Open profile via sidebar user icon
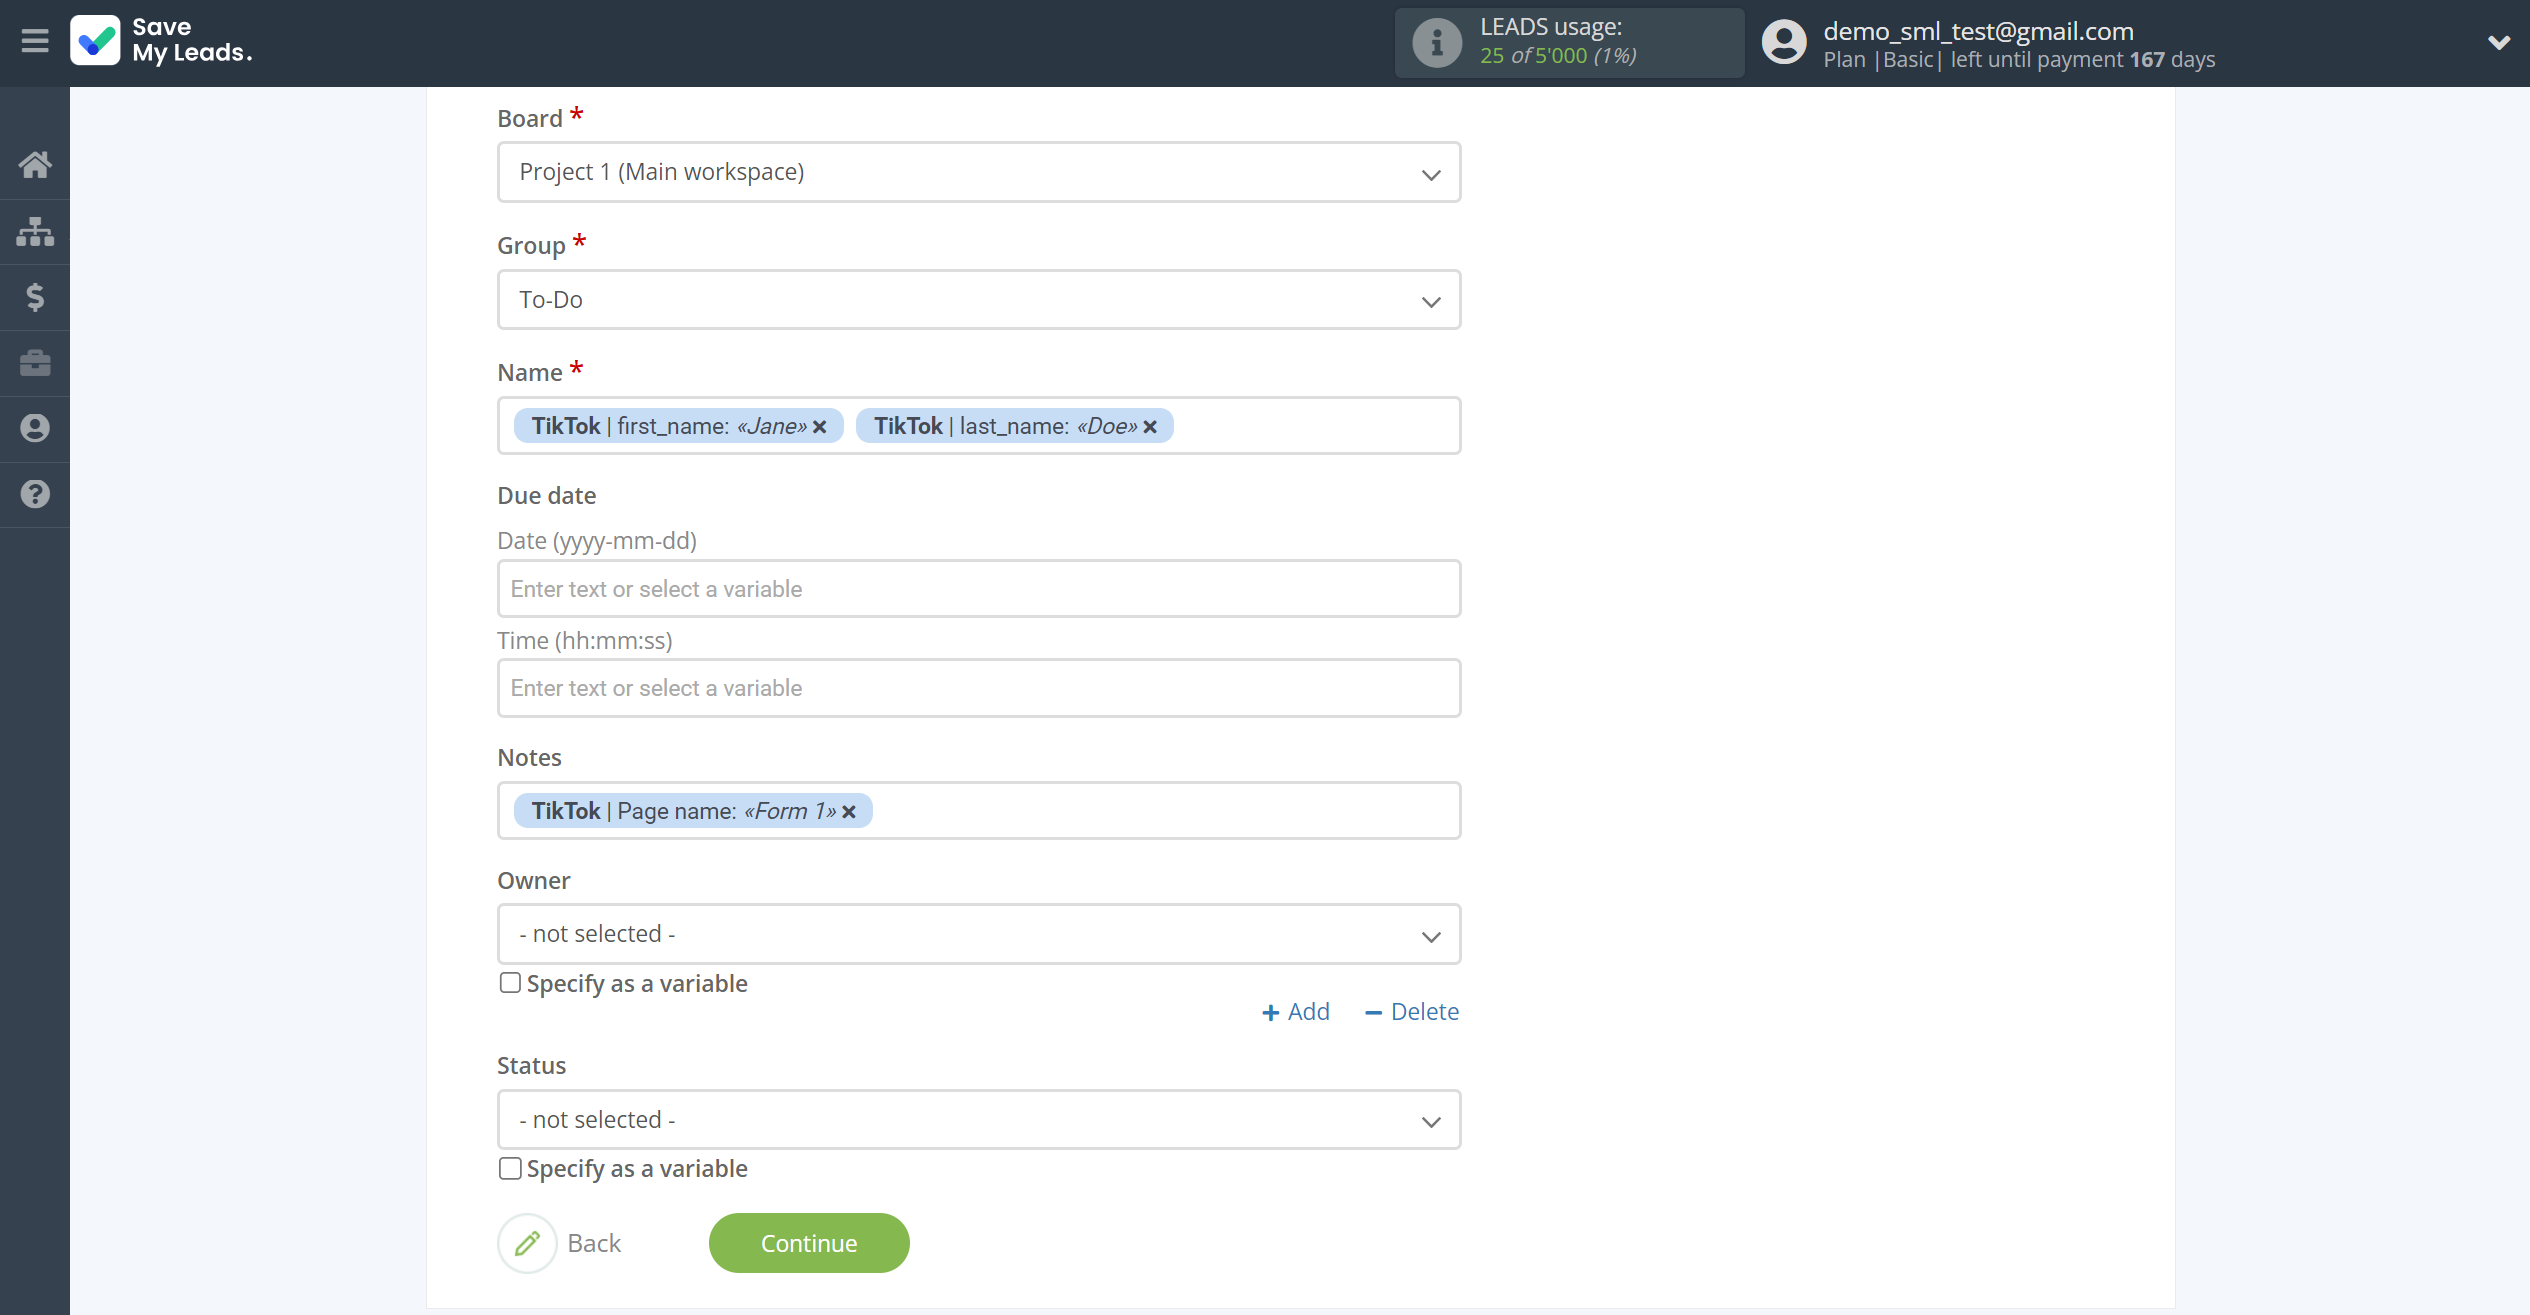This screenshot has height=1315, width=2530. pyautogui.click(x=35, y=428)
